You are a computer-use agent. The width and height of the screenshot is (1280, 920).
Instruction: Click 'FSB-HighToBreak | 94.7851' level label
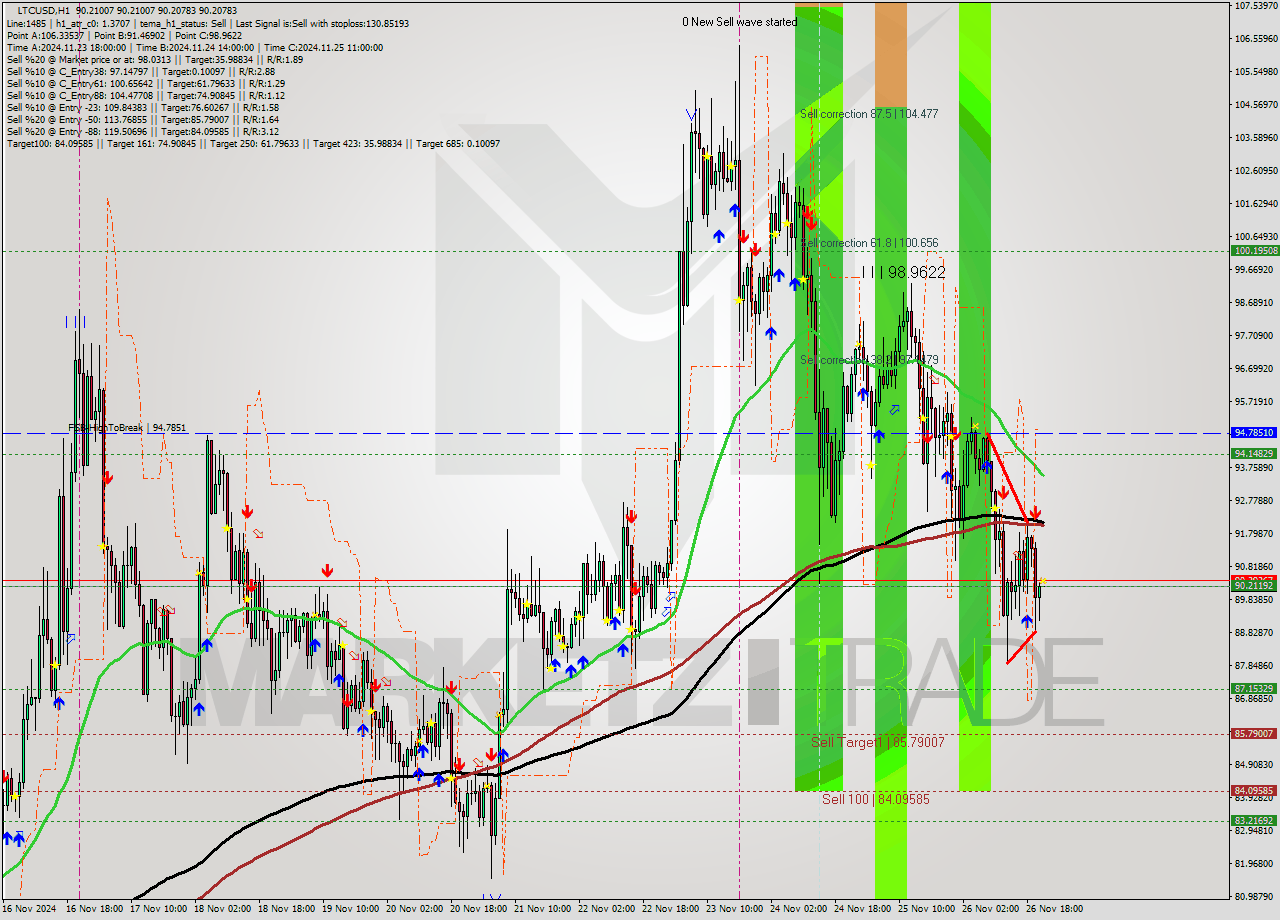point(127,427)
